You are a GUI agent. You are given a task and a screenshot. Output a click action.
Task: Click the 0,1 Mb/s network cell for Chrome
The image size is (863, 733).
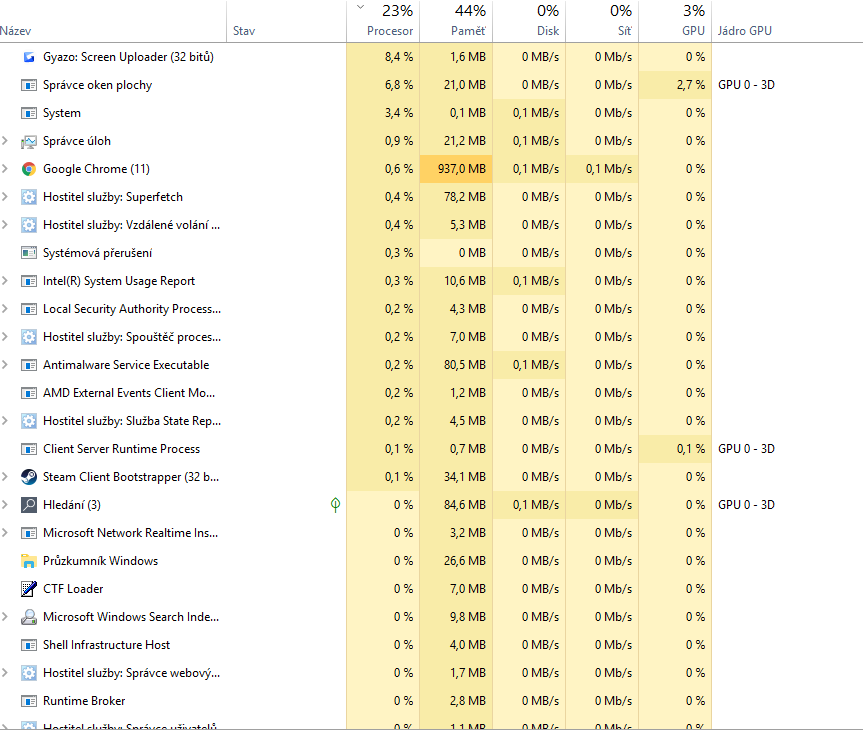point(602,169)
